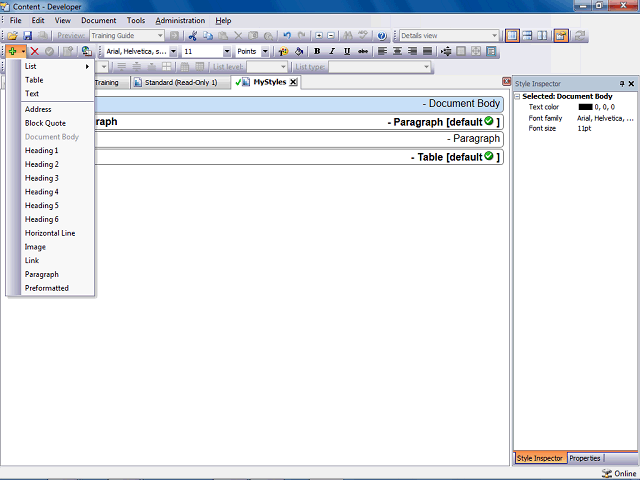Select the Table [default] style row
This screenshot has width=640, height=480.
298,157
